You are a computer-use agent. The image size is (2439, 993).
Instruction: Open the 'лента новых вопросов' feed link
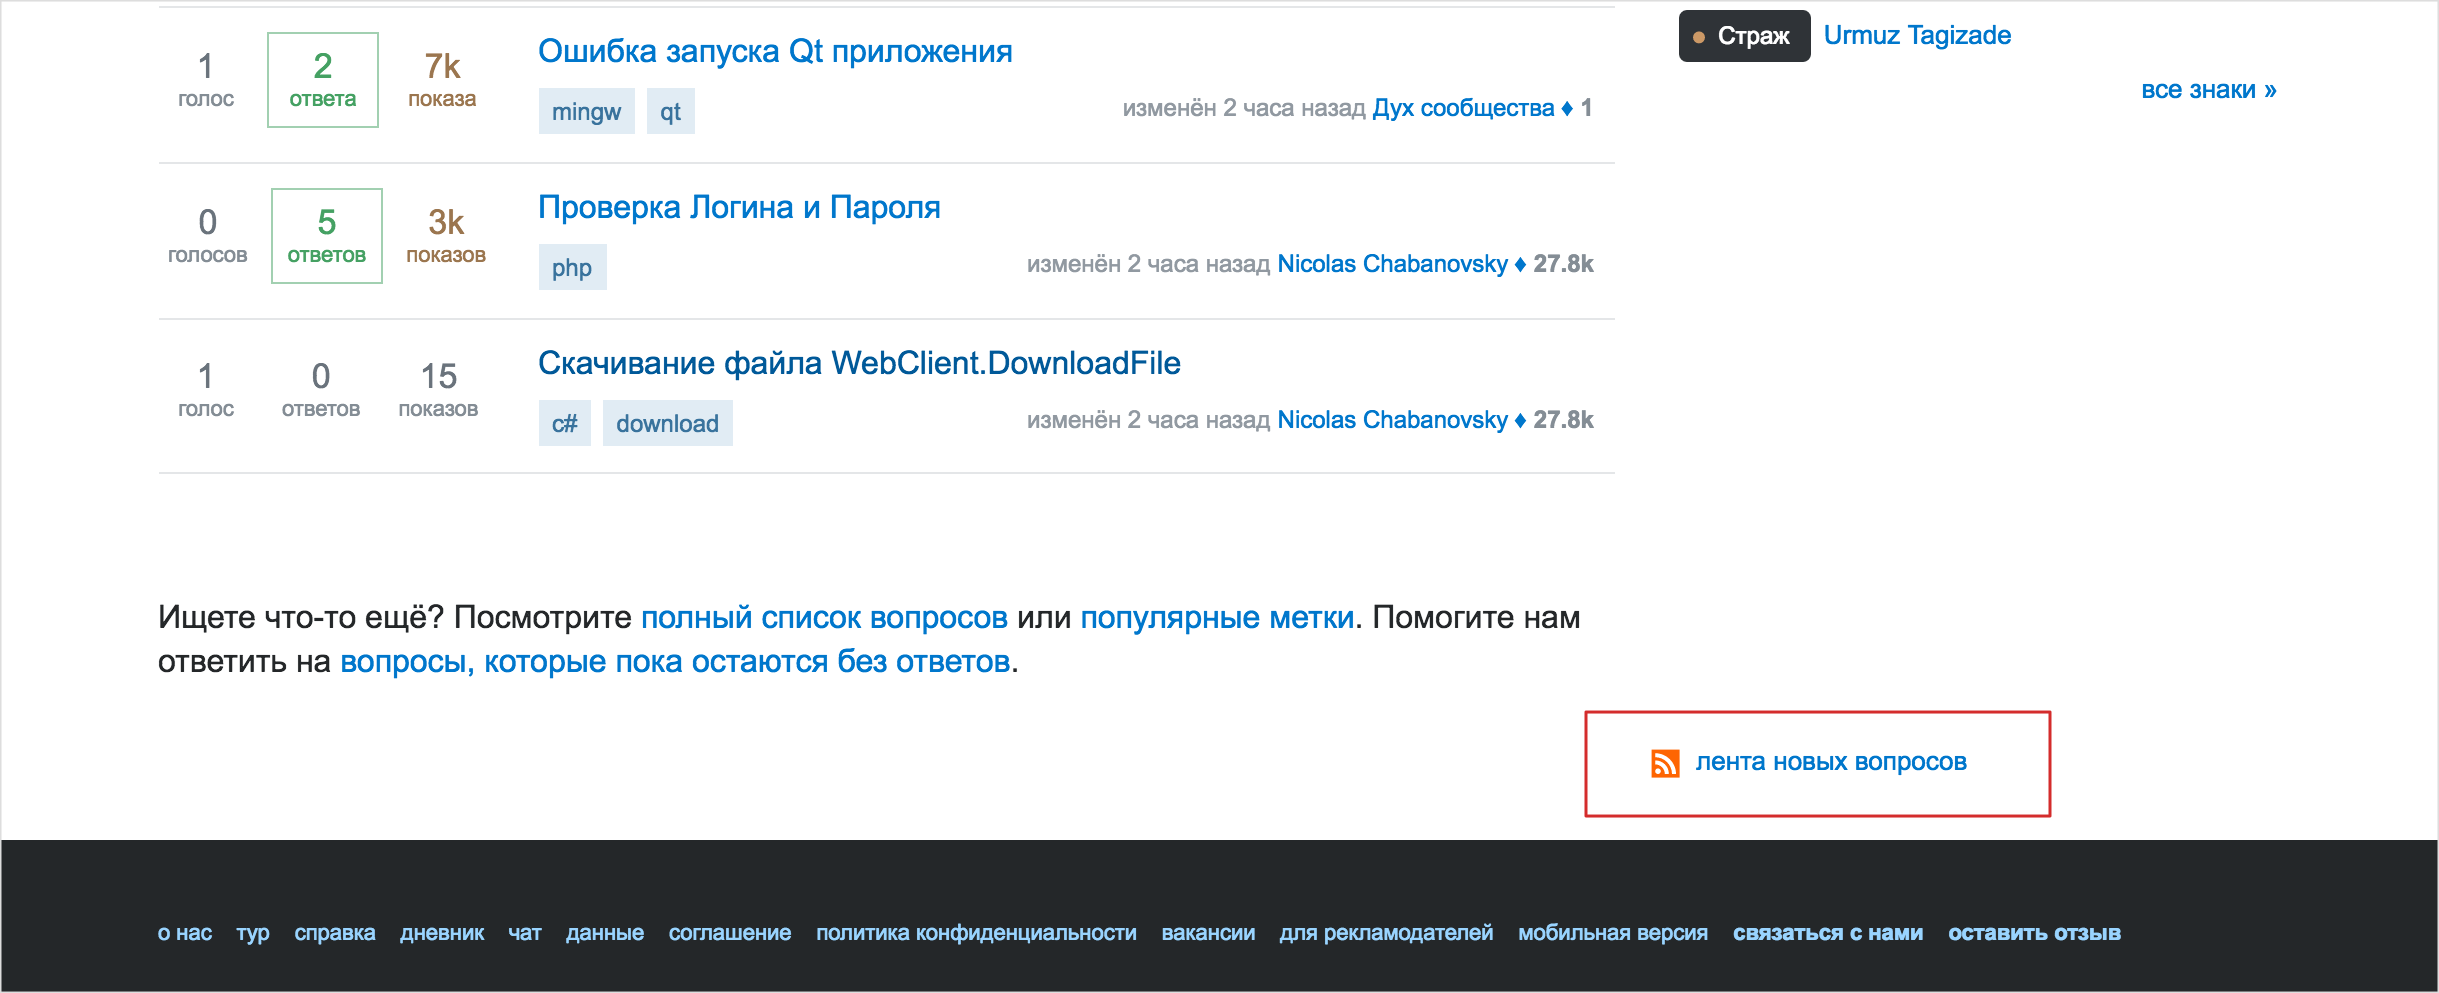click(1830, 762)
